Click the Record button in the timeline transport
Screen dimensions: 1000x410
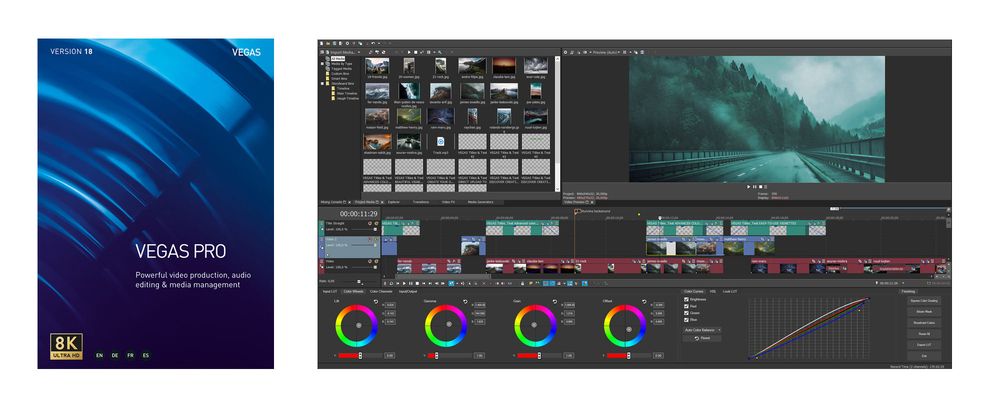pos(385,283)
